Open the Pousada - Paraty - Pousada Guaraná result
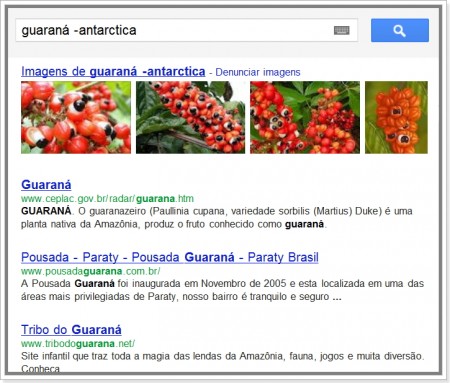 coord(170,257)
